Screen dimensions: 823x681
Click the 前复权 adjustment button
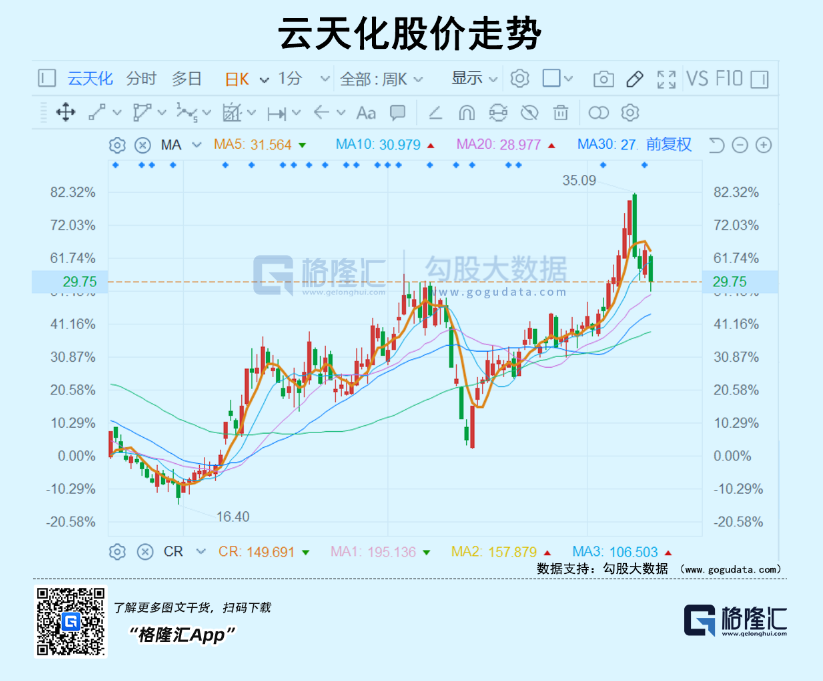click(668, 145)
